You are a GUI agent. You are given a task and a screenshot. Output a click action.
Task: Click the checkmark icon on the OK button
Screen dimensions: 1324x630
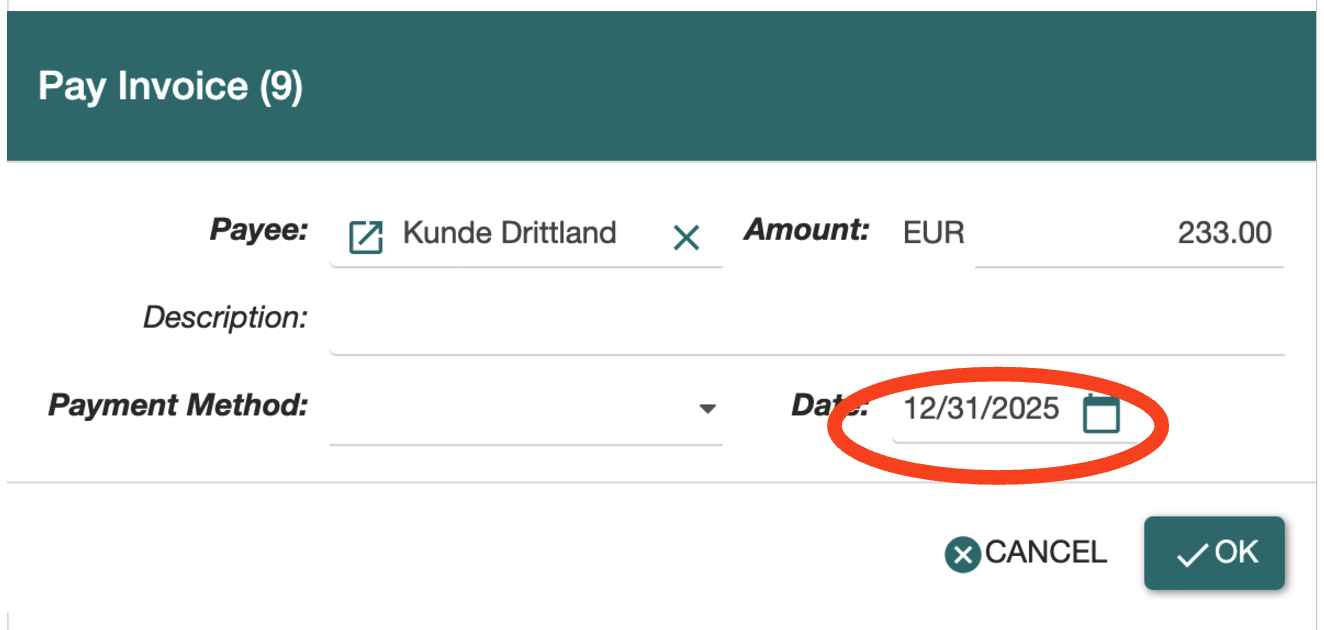[1192, 556]
